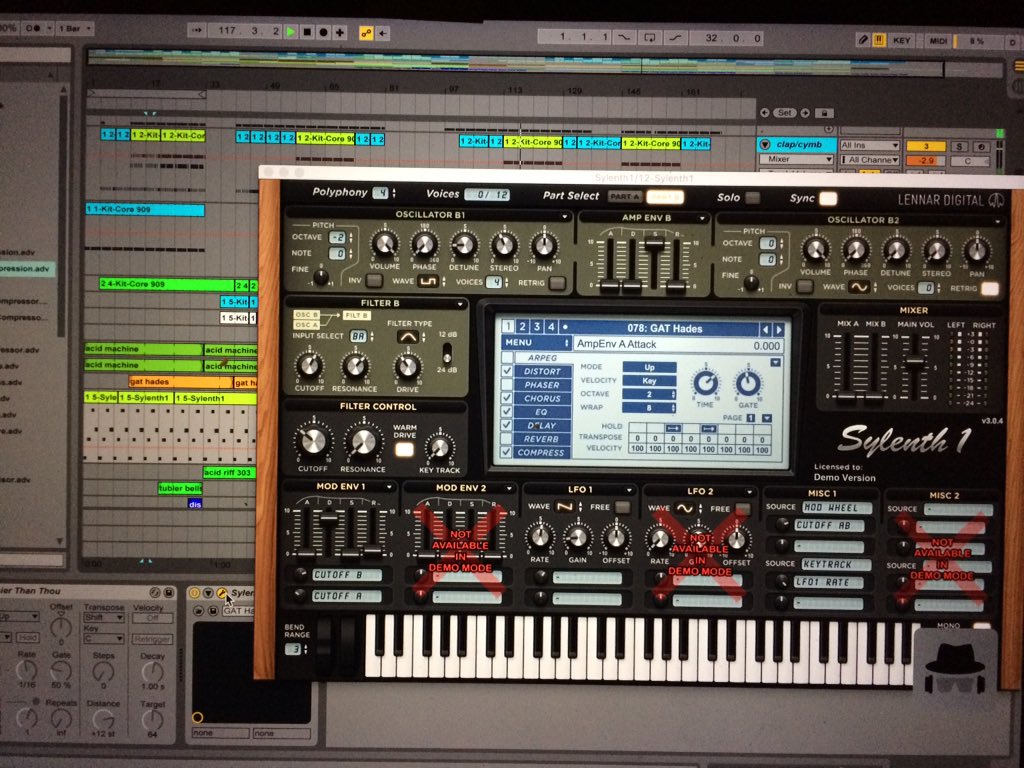Viewport: 1024px width, 768px height.
Task: Open the arpeggiator PAGE dropdown arrow
Action: point(767,418)
